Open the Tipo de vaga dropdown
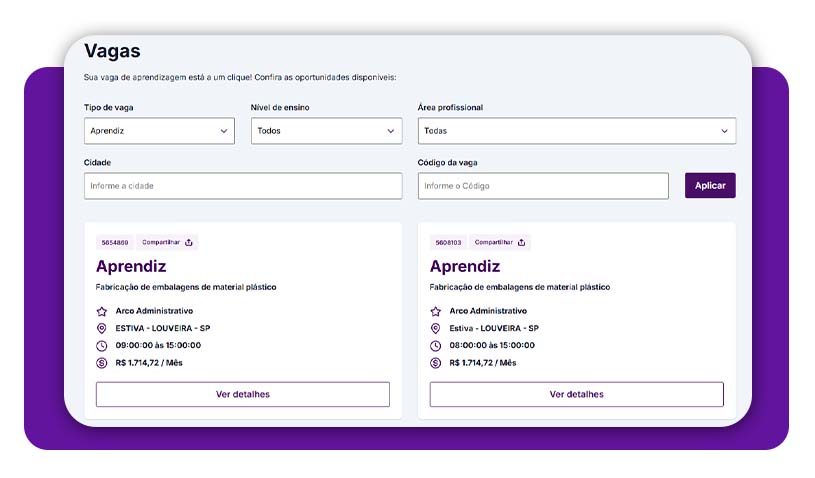Image resolution: width=815 pixels, height=478 pixels. [x=159, y=131]
